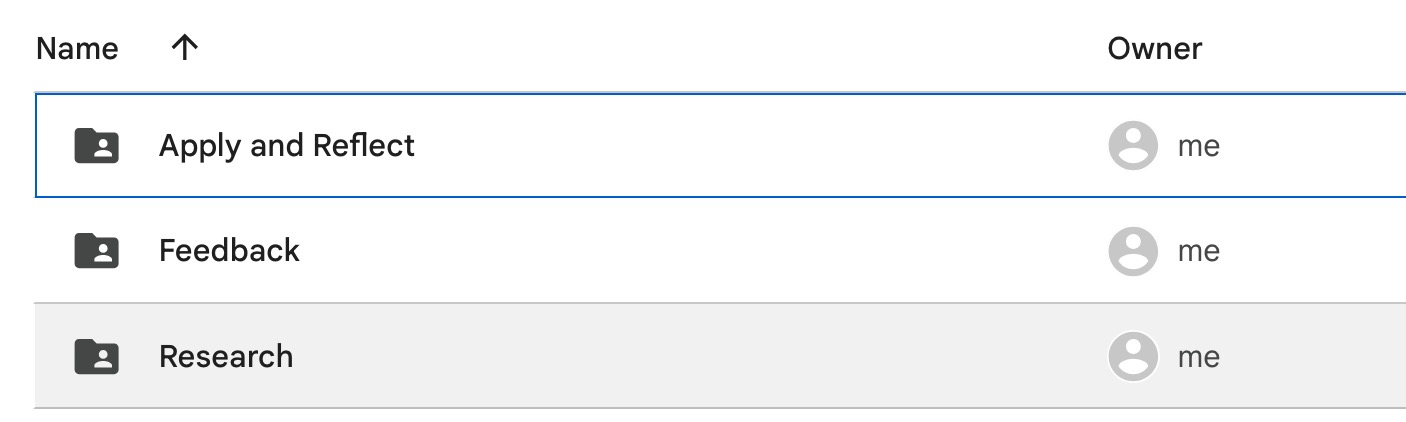Click the "me" owner text in the Feedback row
Image resolution: width=1406 pixels, height=422 pixels.
pyautogui.click(x=1198, y=250)
